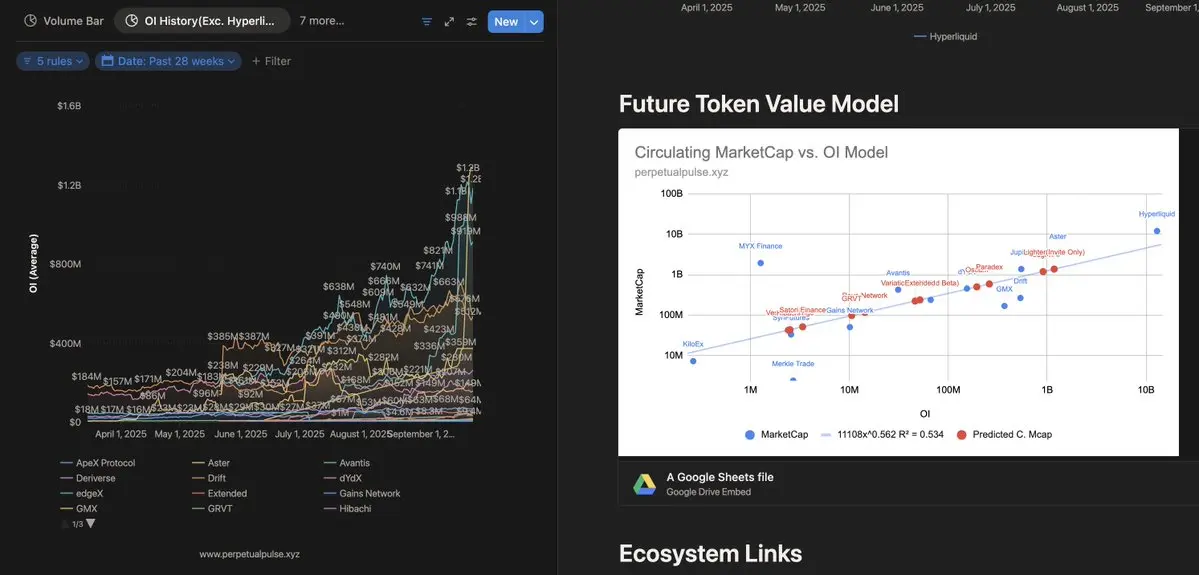This screenshot has height=575, width=1199.
Task: Click the plus icon to add Filter
Action: click(256, 61)
